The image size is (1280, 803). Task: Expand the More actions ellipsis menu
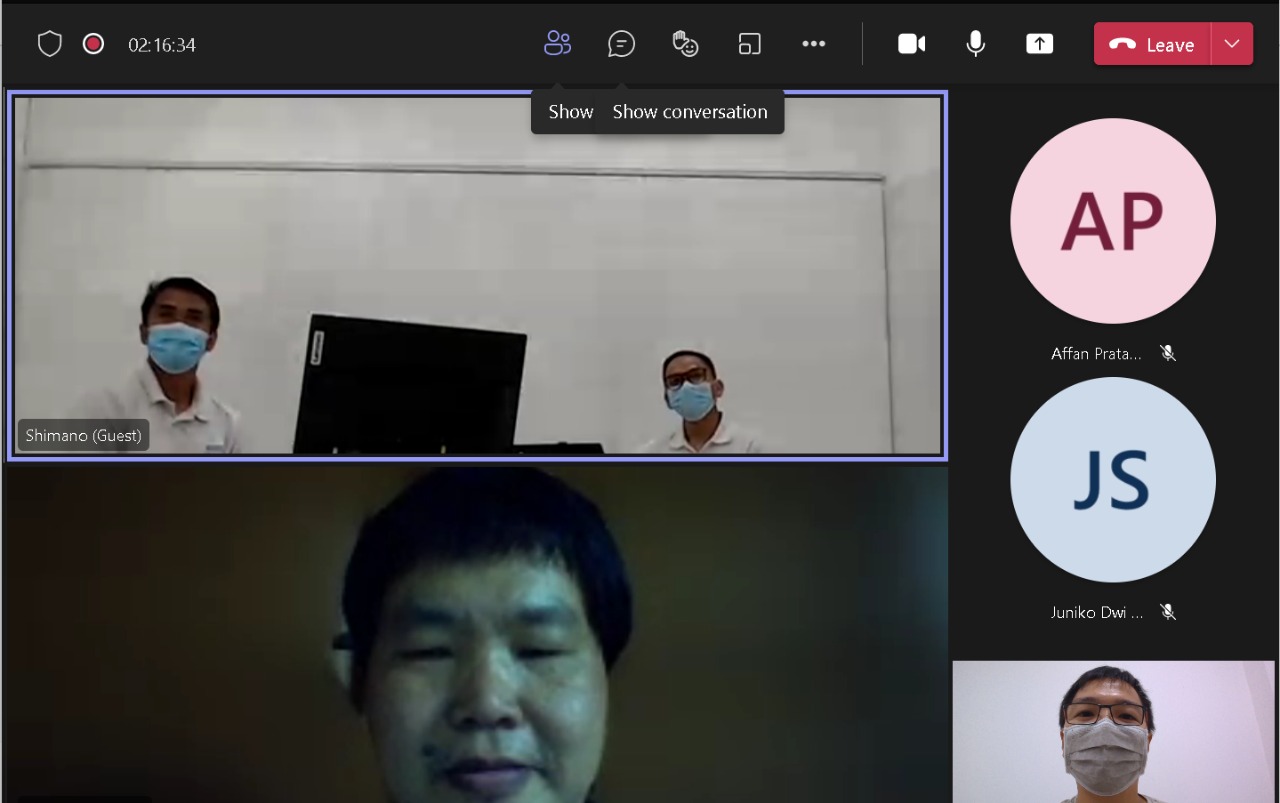coord(813,44)
